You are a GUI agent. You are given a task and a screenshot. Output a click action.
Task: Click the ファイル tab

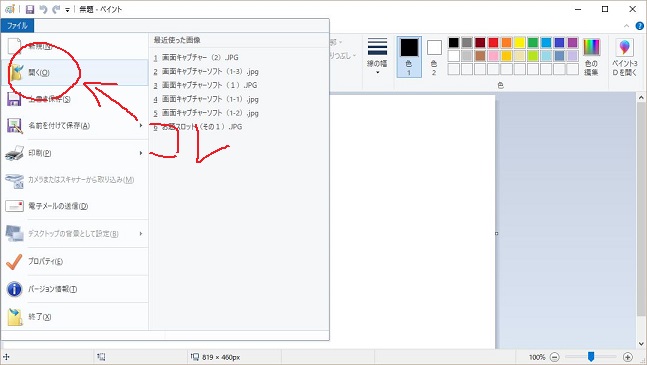click(17, 26)
